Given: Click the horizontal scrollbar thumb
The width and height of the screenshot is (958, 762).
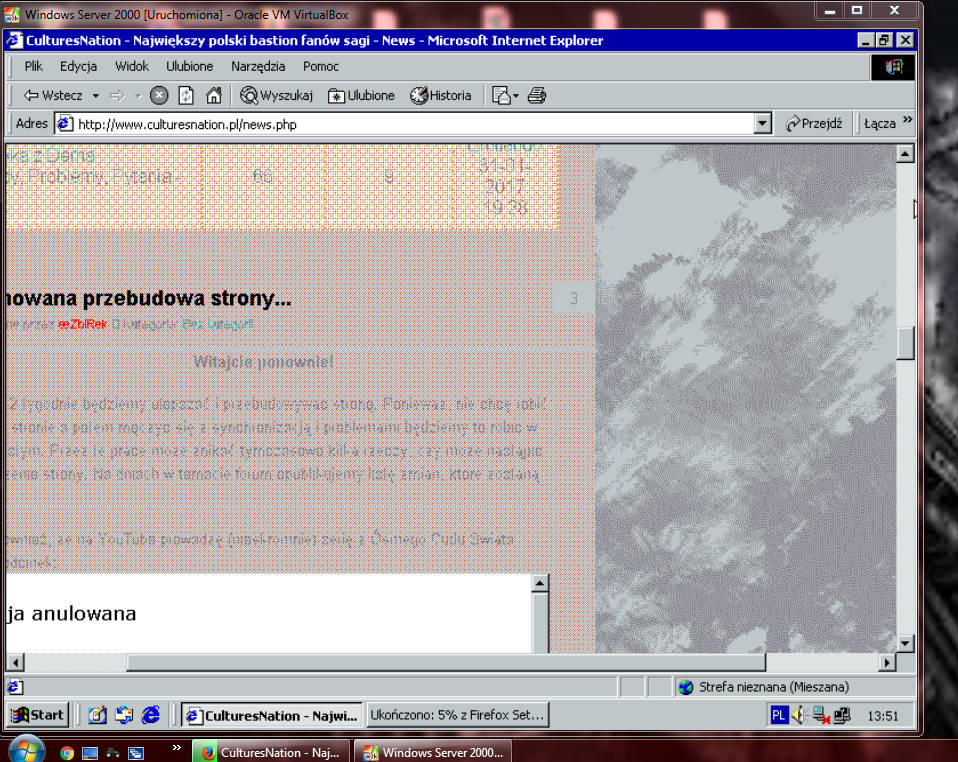Looking at the screenshot, I should tap(446, 662).
